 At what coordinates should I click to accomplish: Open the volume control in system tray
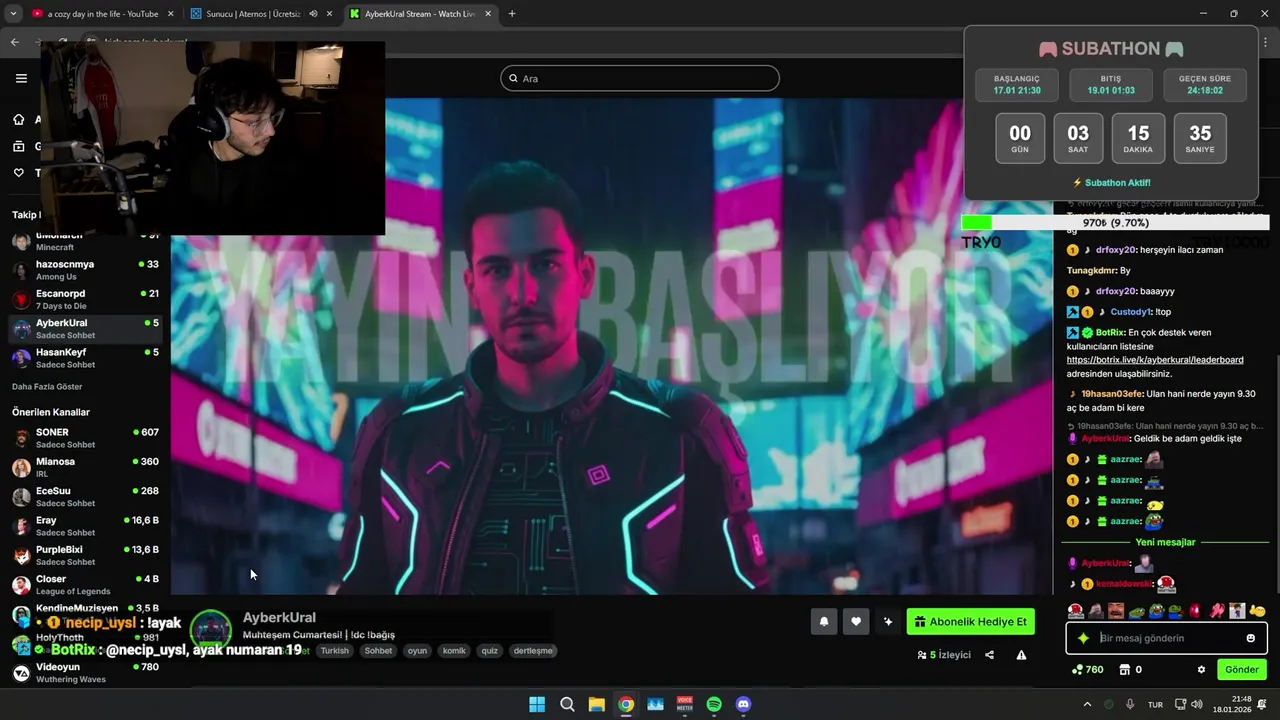pos(1197,704)
